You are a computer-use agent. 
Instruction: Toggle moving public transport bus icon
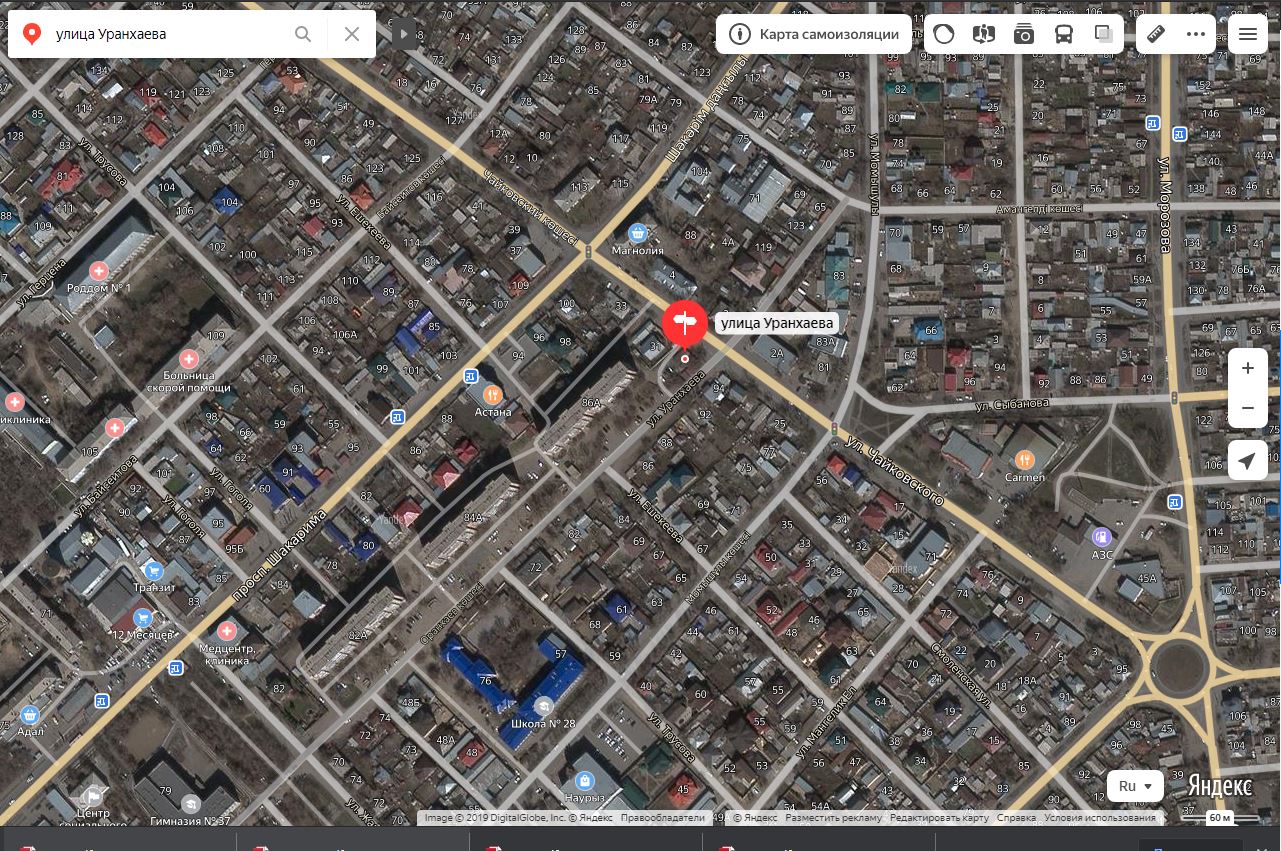coord(1064,34)
